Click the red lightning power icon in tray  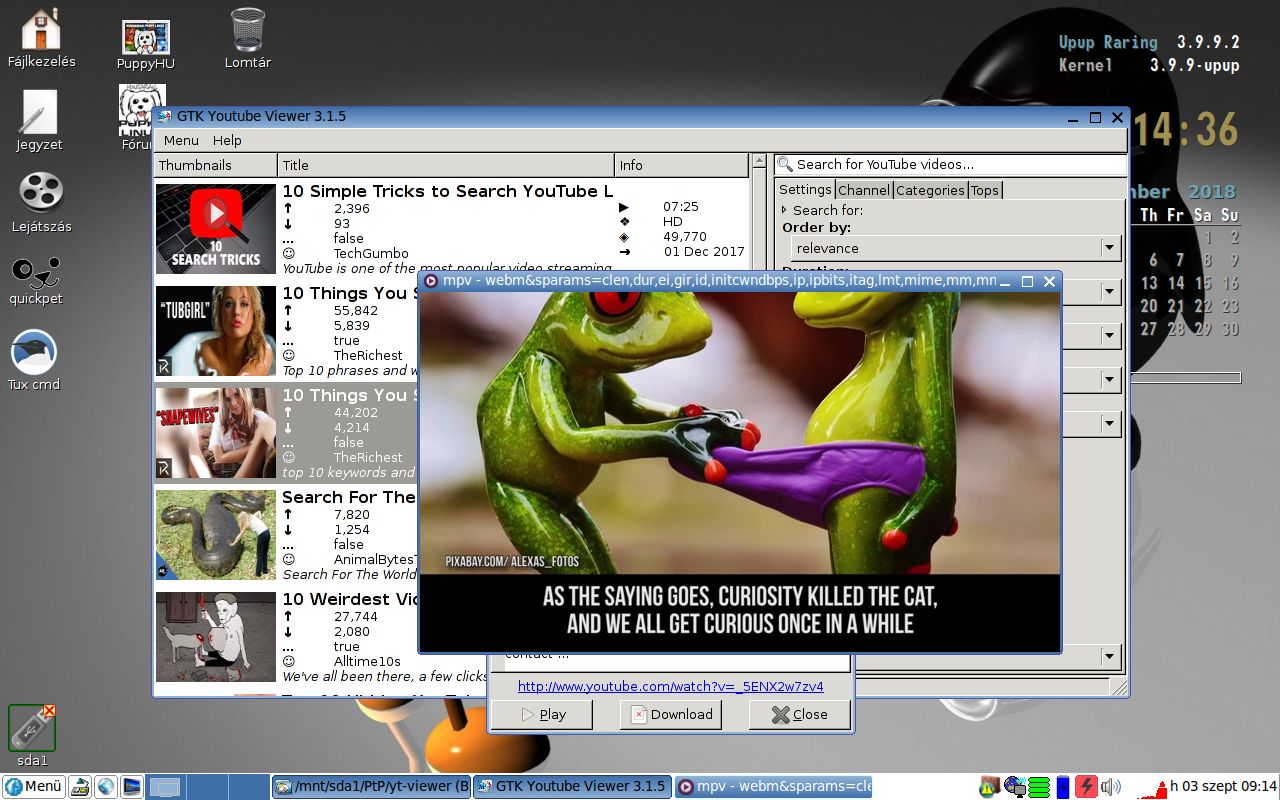(1086, 787)
